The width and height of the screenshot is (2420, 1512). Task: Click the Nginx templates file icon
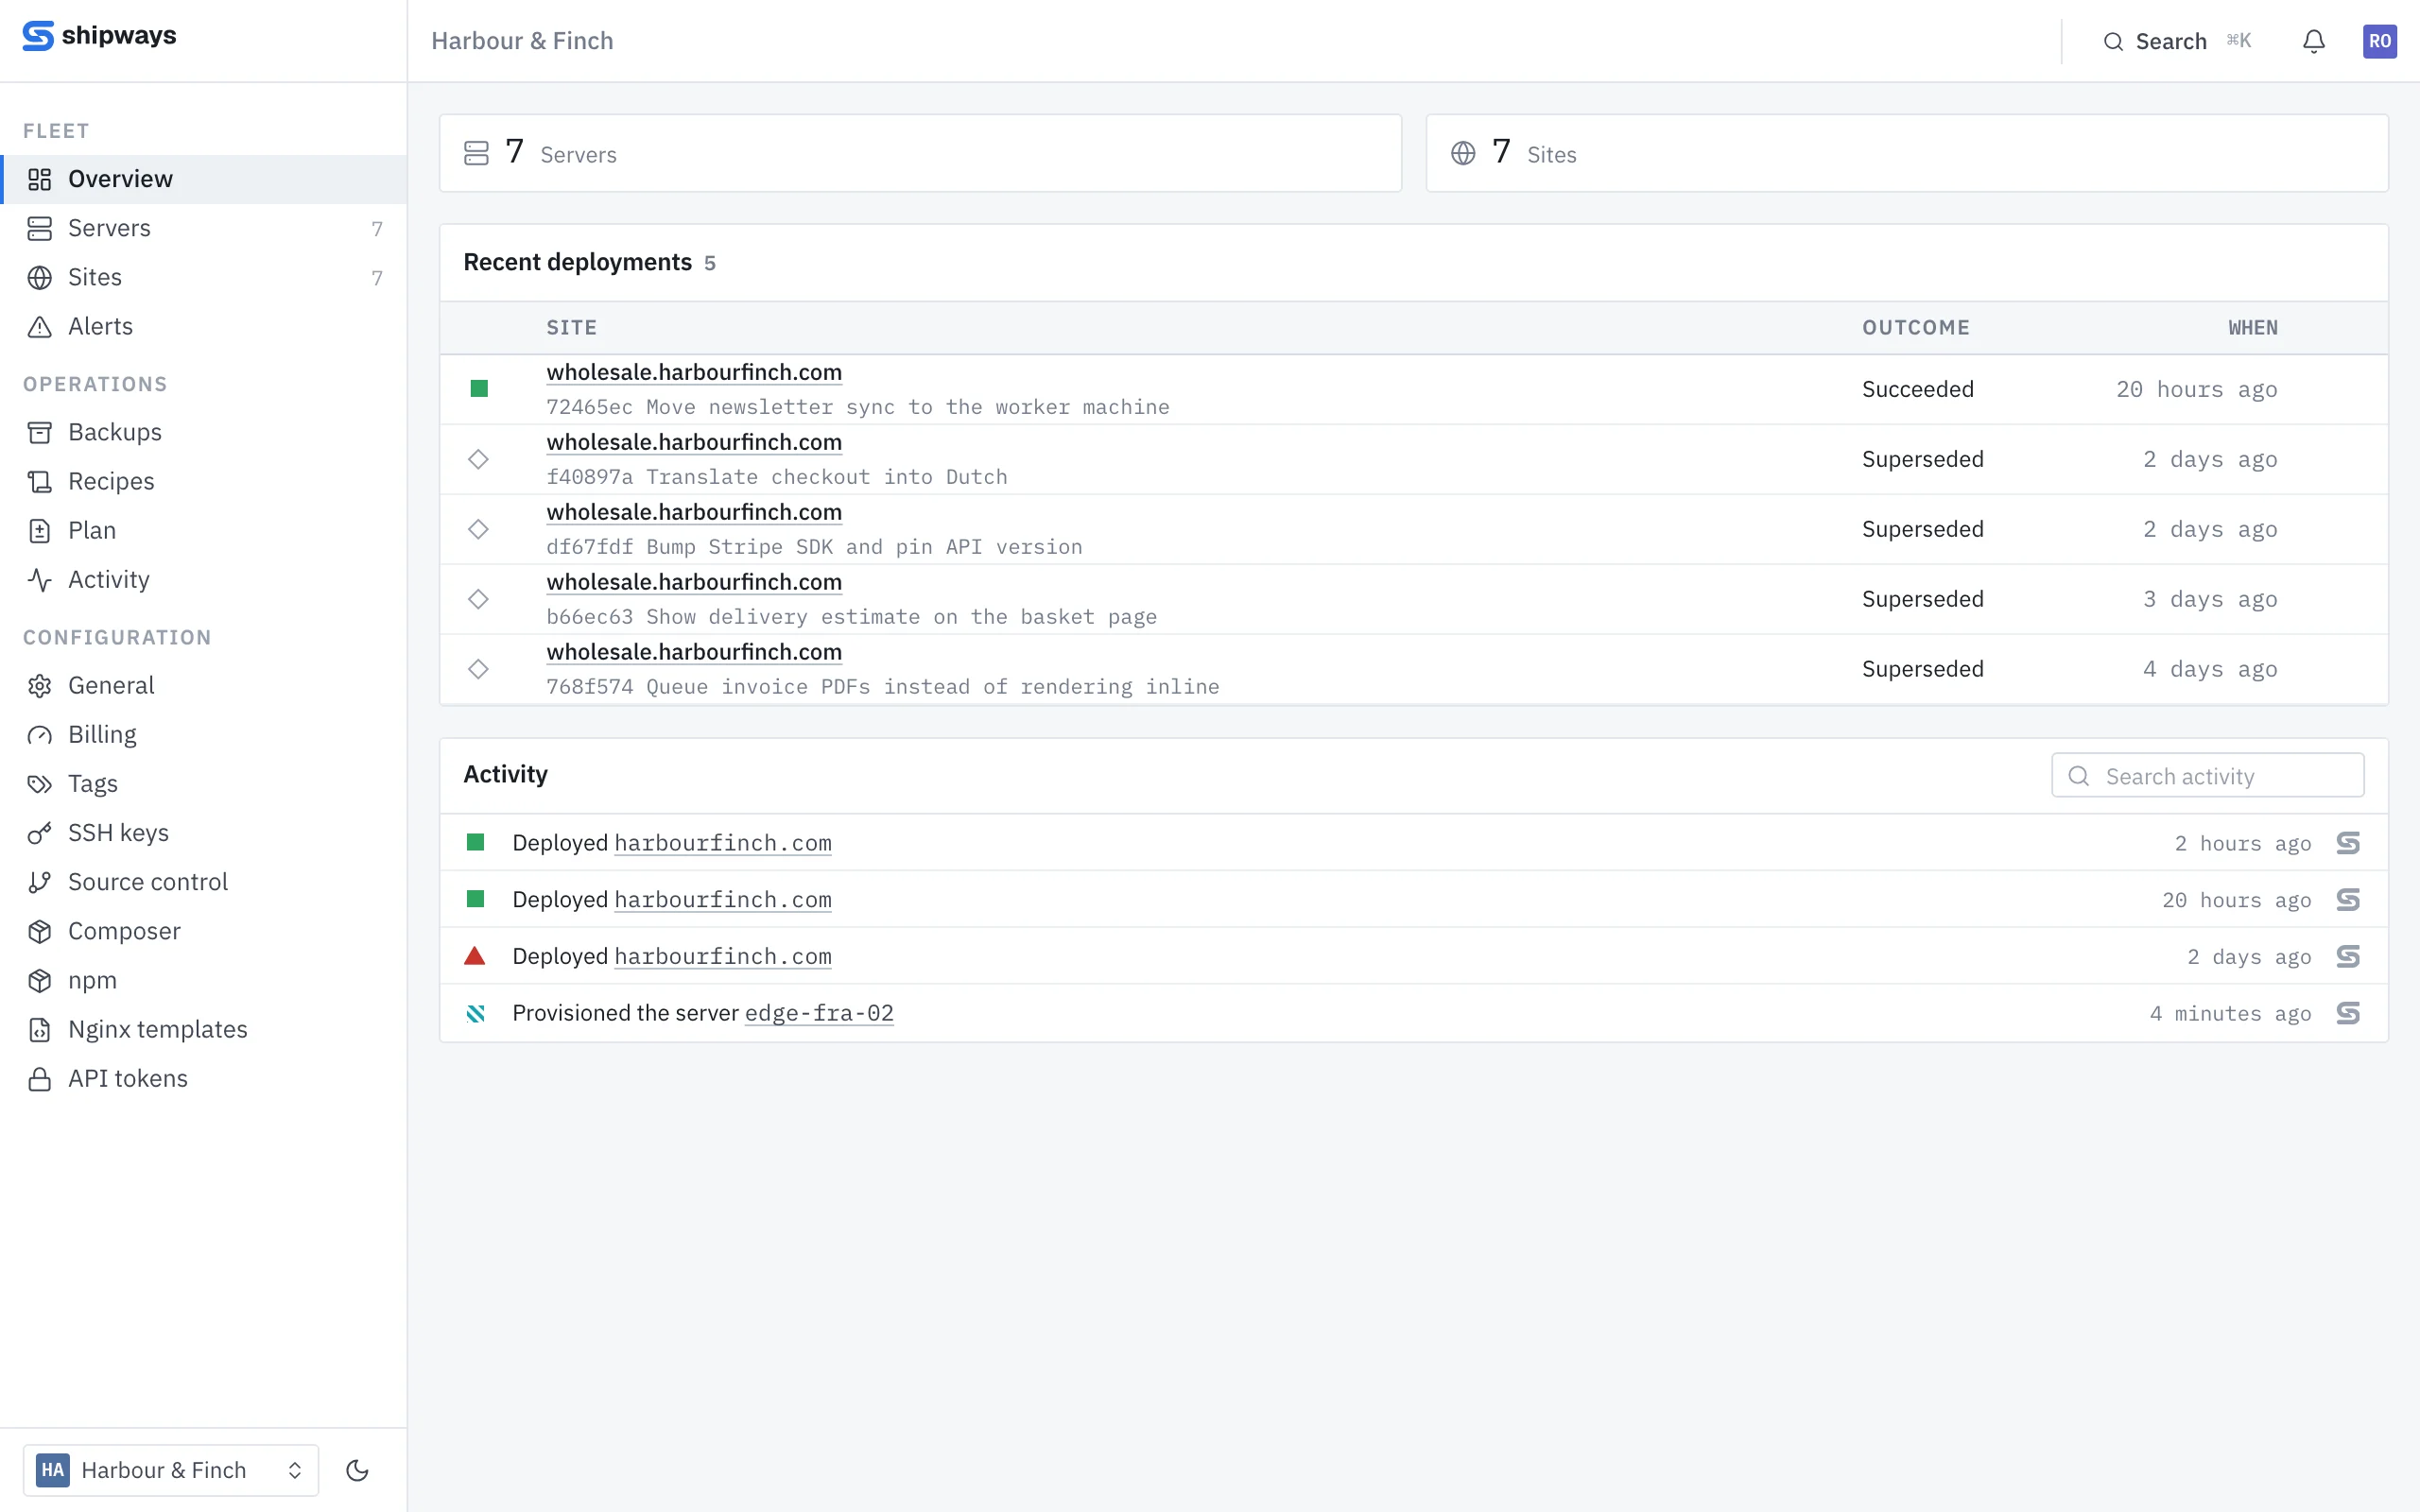click(x=40, y=1029)
